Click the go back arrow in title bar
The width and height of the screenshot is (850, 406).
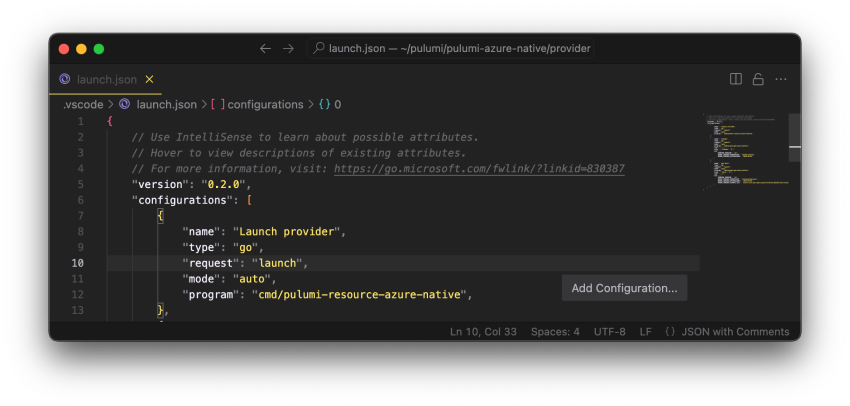coord(265,48)
